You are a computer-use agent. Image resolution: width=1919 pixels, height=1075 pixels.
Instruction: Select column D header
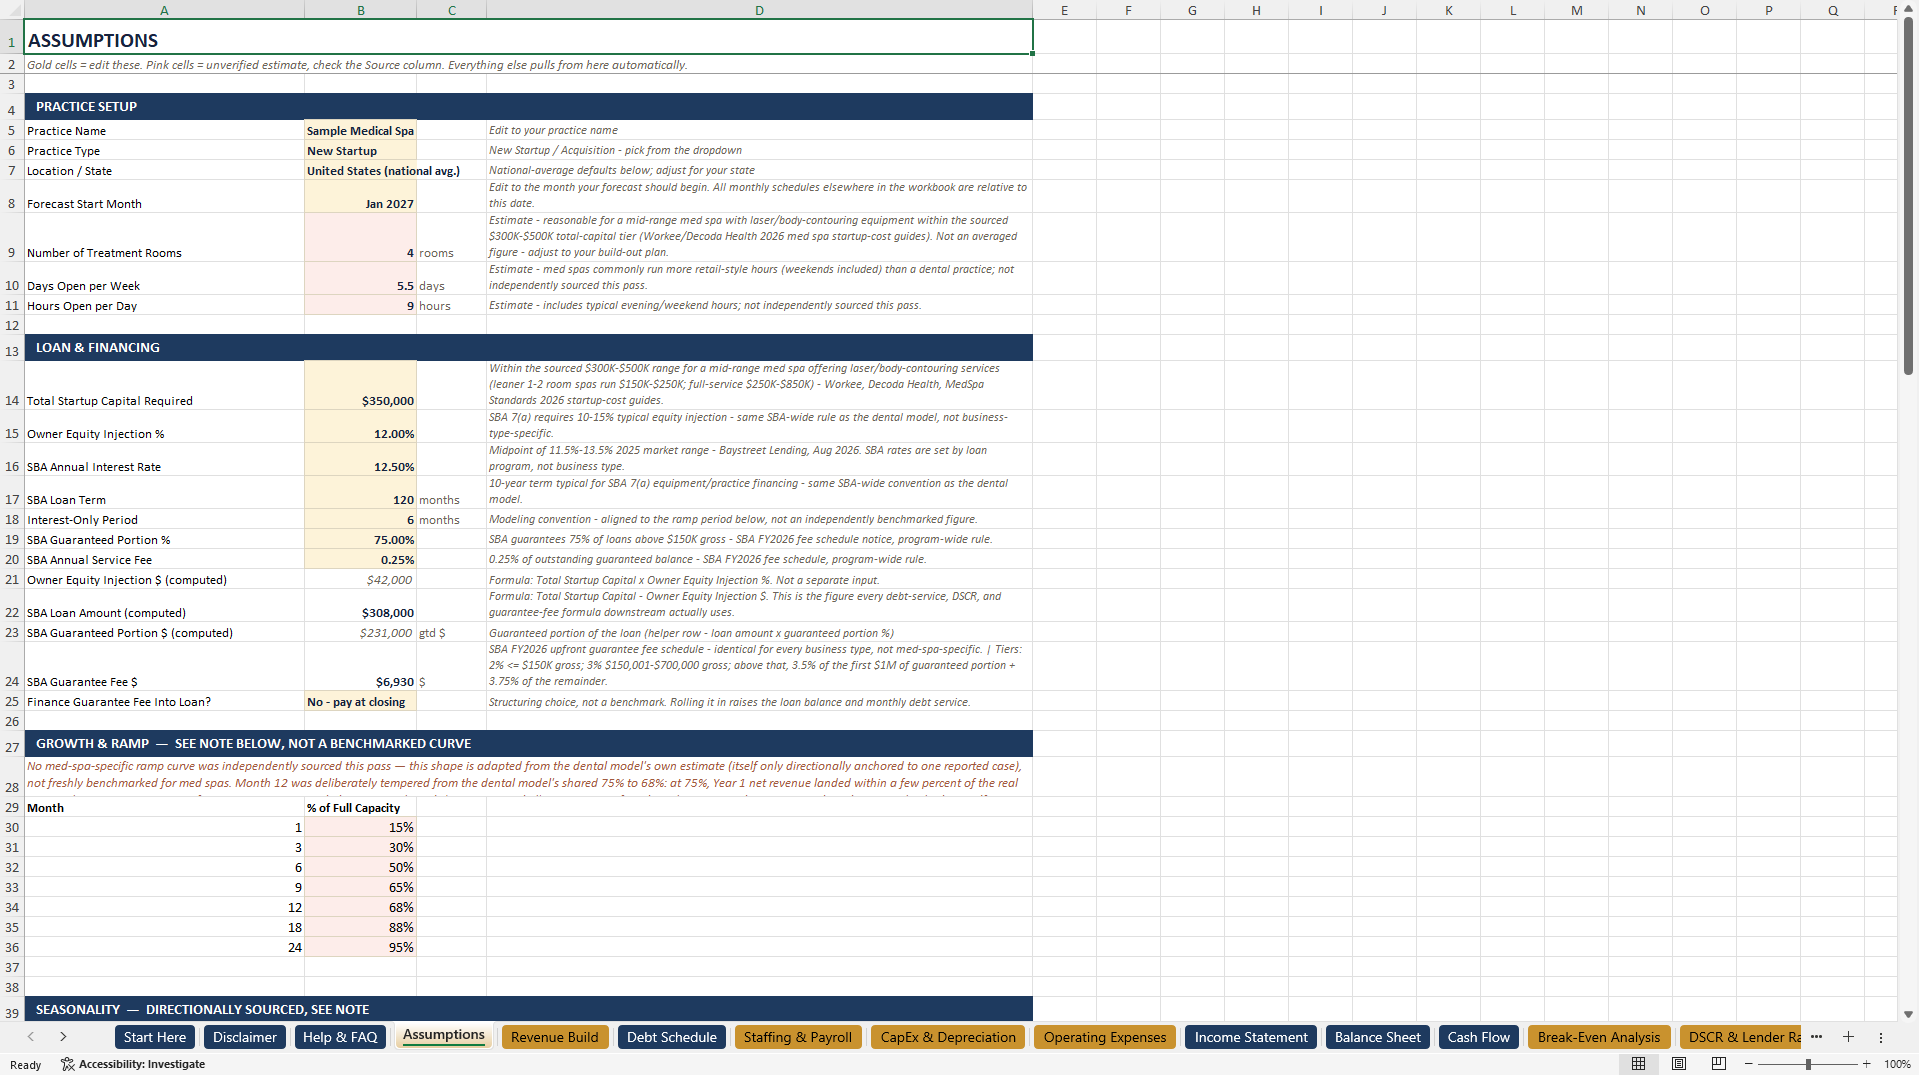(x=759, y=10)
